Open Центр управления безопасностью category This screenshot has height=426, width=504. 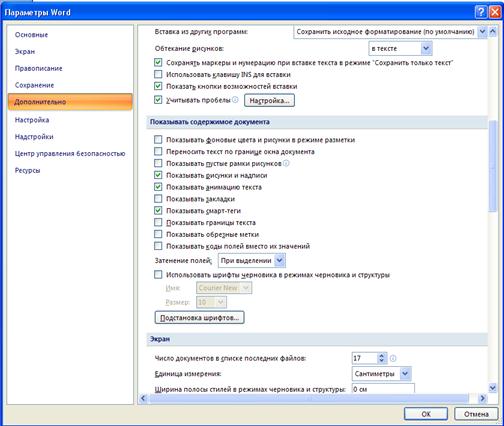click(x=70, y=154)
